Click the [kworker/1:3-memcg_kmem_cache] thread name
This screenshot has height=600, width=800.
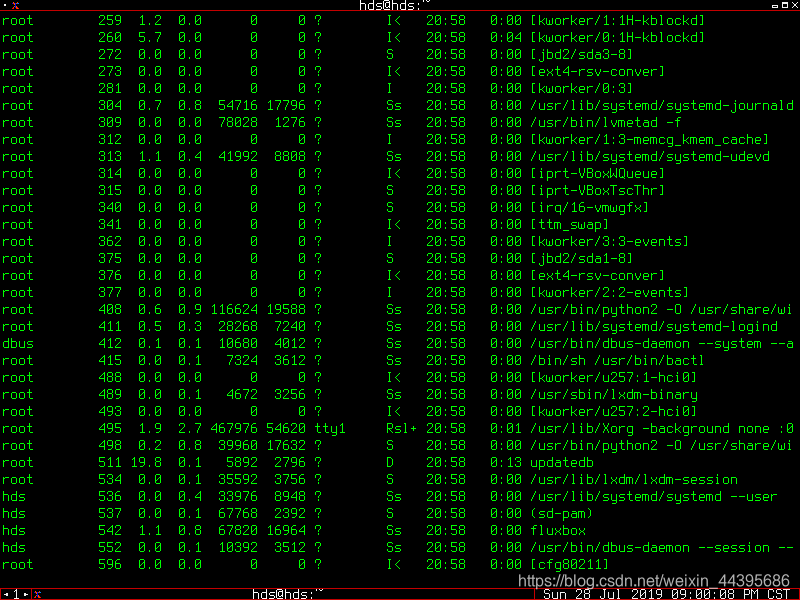click(649, 139)
